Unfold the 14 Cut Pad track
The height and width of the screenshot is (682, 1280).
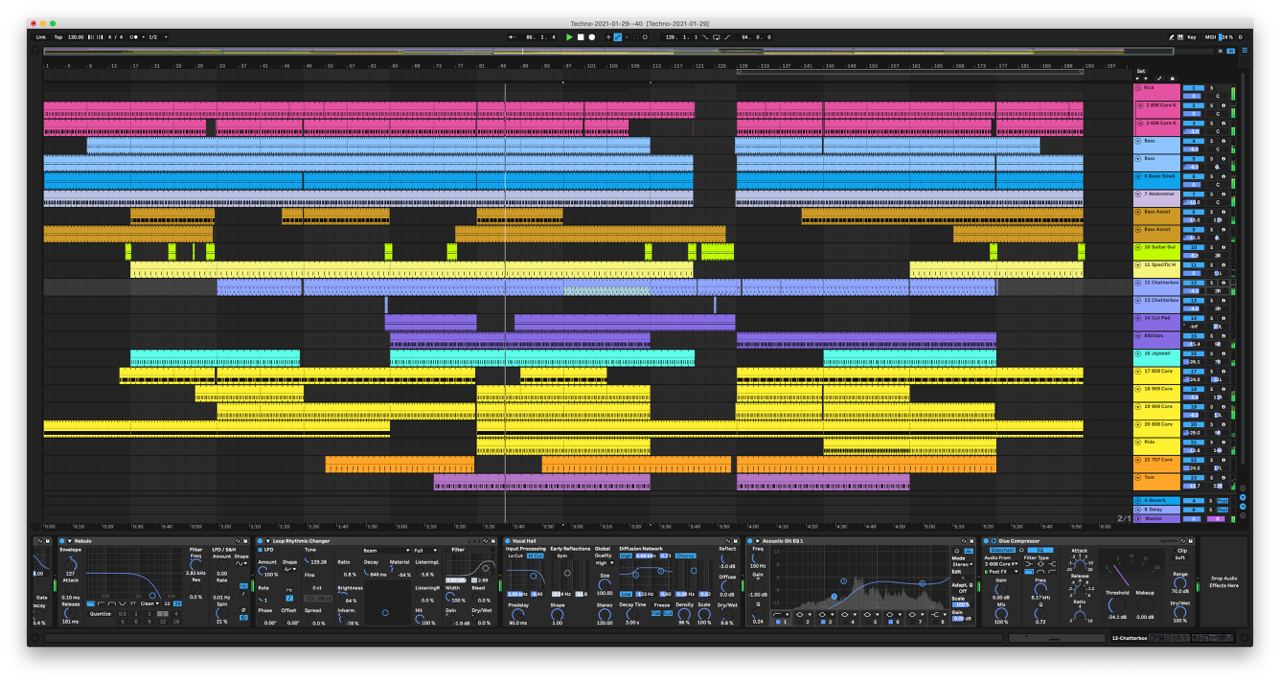point(1138,318)
